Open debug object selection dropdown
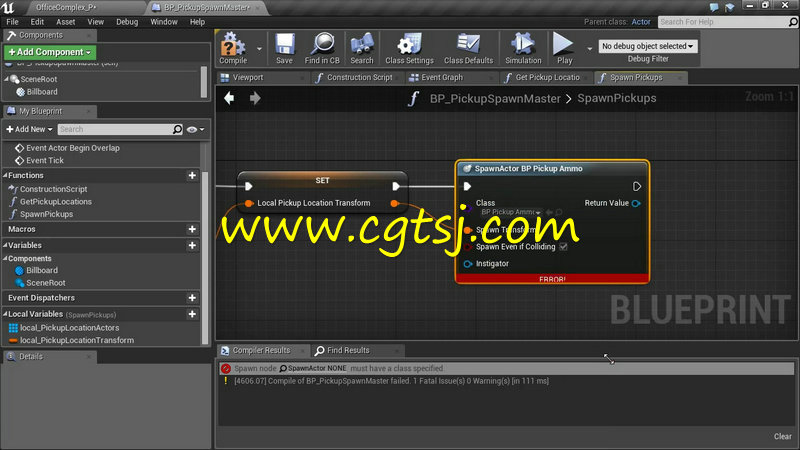800x450 pixels. pyautogui.click(x=647, y=46)
